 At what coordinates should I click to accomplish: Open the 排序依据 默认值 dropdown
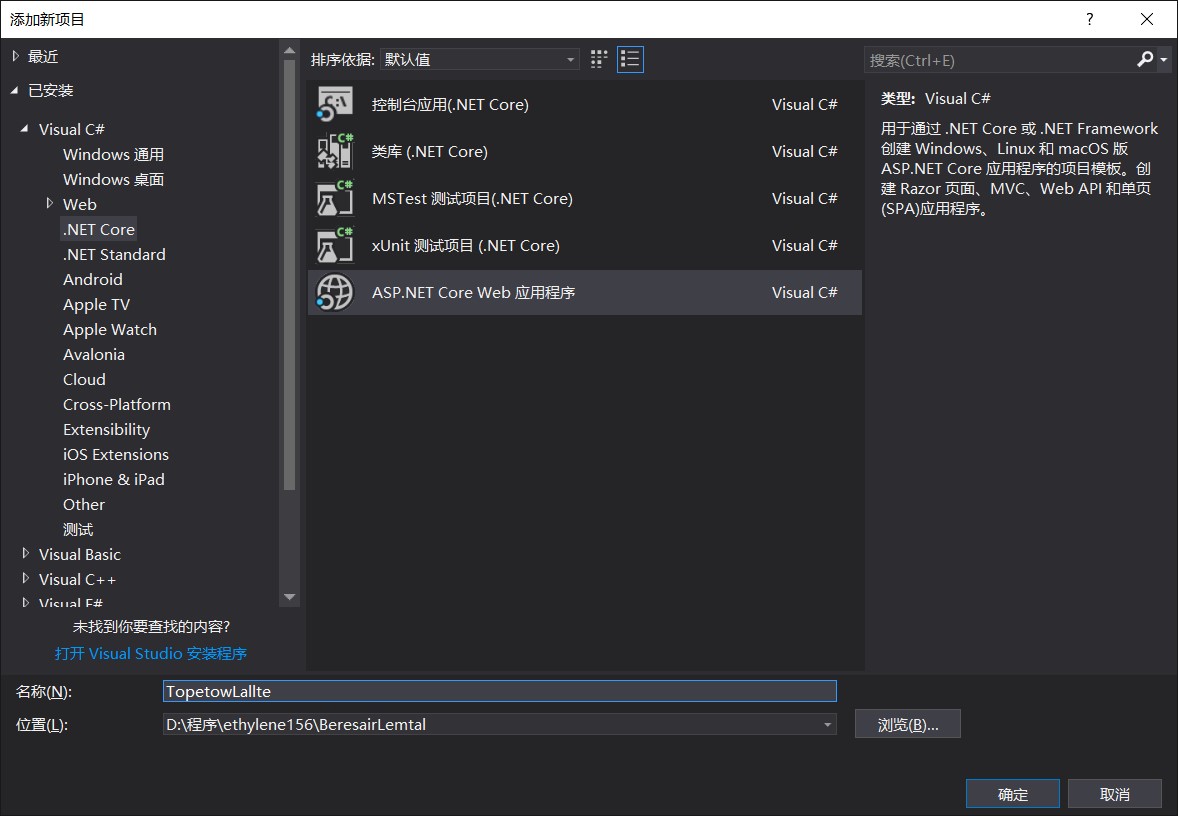(x=479, y=59)
